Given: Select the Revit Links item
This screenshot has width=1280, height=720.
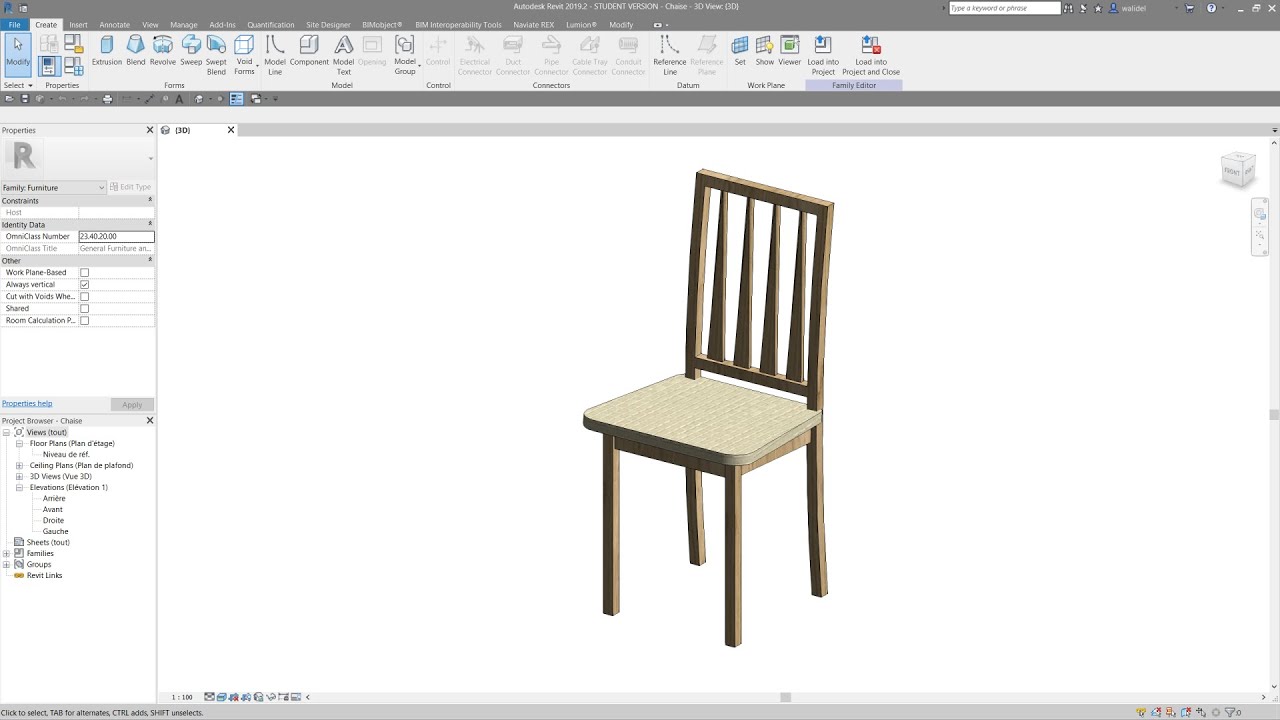Looking at the screenshot, I should pos(44,576).
